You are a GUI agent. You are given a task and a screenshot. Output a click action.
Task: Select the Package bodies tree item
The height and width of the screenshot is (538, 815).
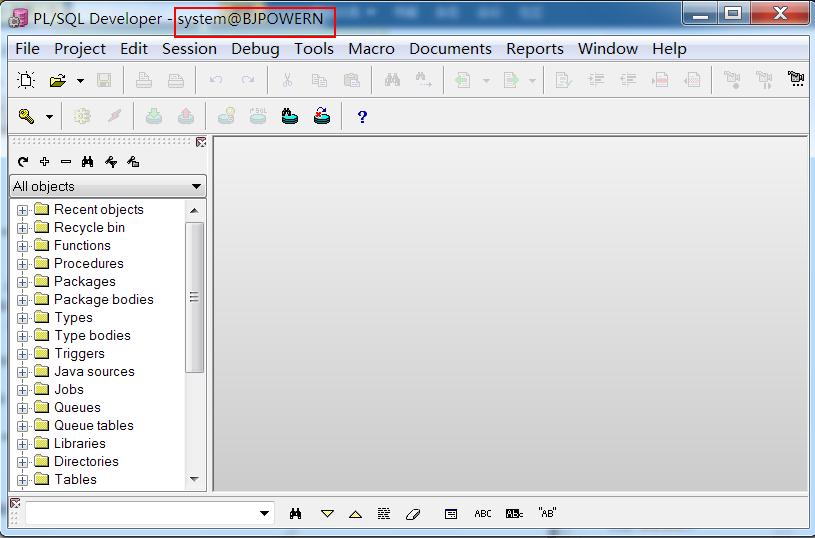(x=103, y=299)
